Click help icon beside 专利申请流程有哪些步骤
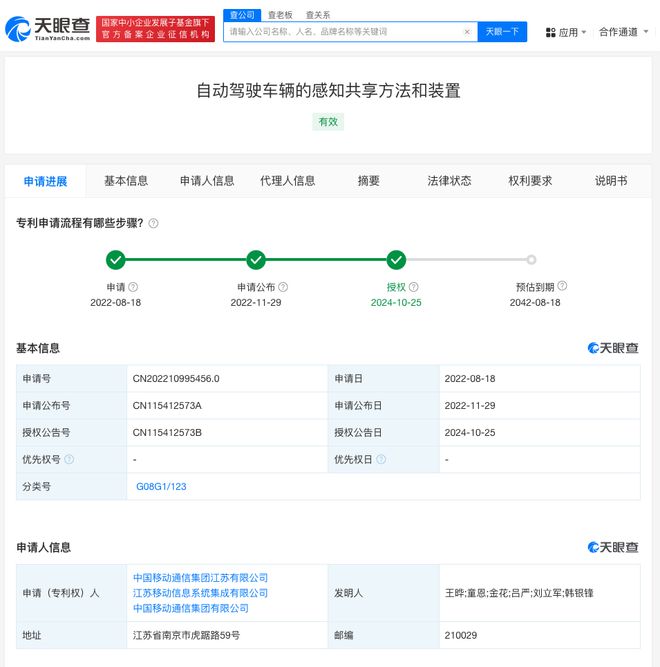660x667 pixels. pos(154,223)
